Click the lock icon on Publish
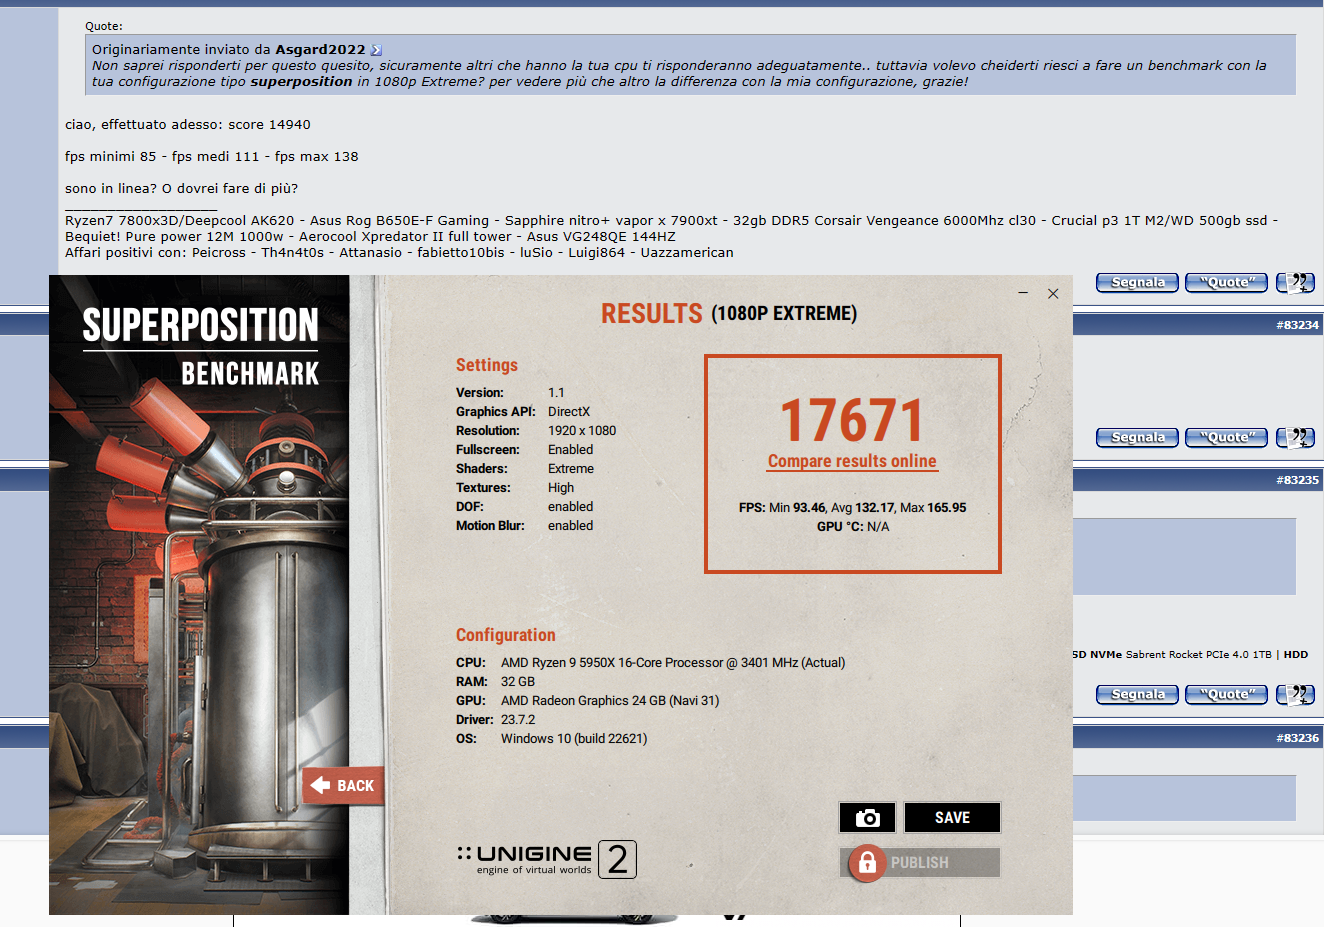The image size is (1324, 927). click(867, 863)
